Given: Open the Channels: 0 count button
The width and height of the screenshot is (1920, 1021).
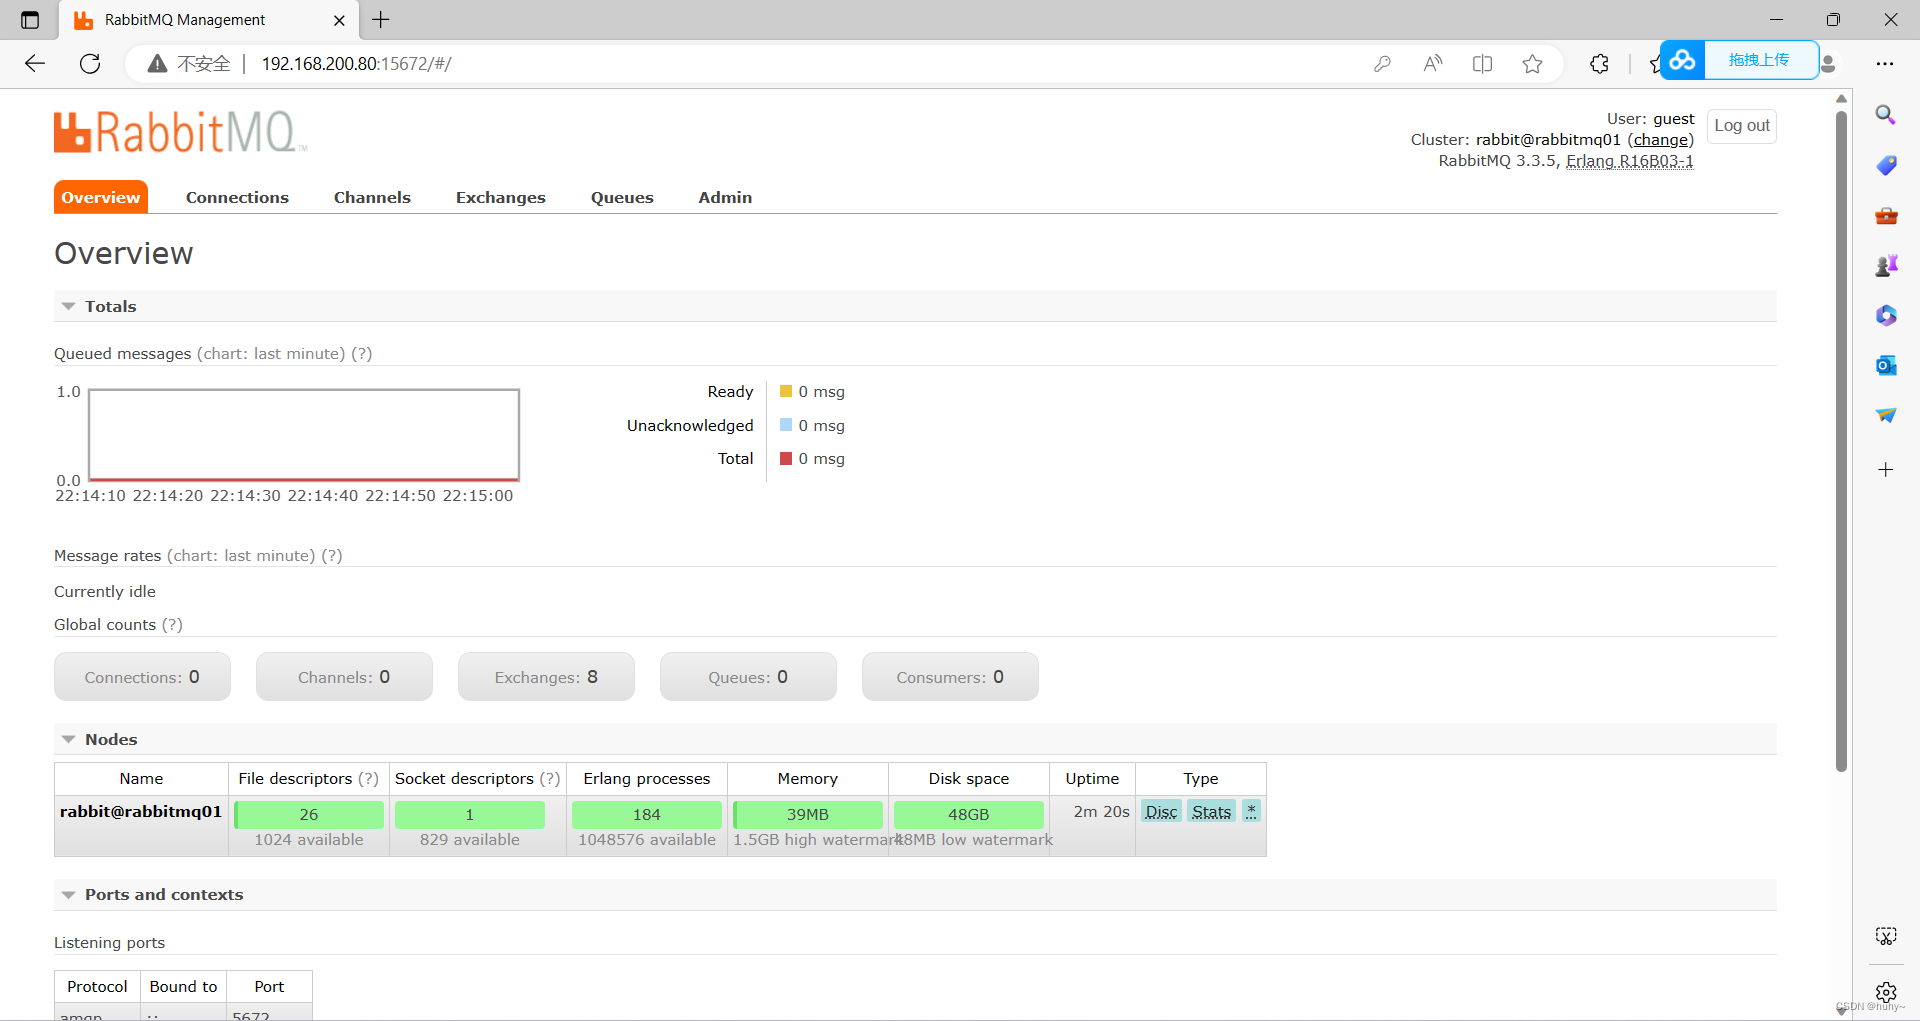Looking at the screenshot, I should click(344, 677).
